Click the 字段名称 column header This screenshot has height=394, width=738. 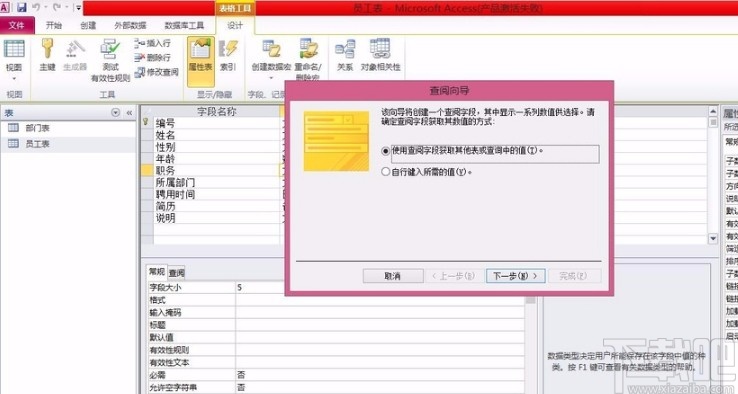click(x=217, y=112)
